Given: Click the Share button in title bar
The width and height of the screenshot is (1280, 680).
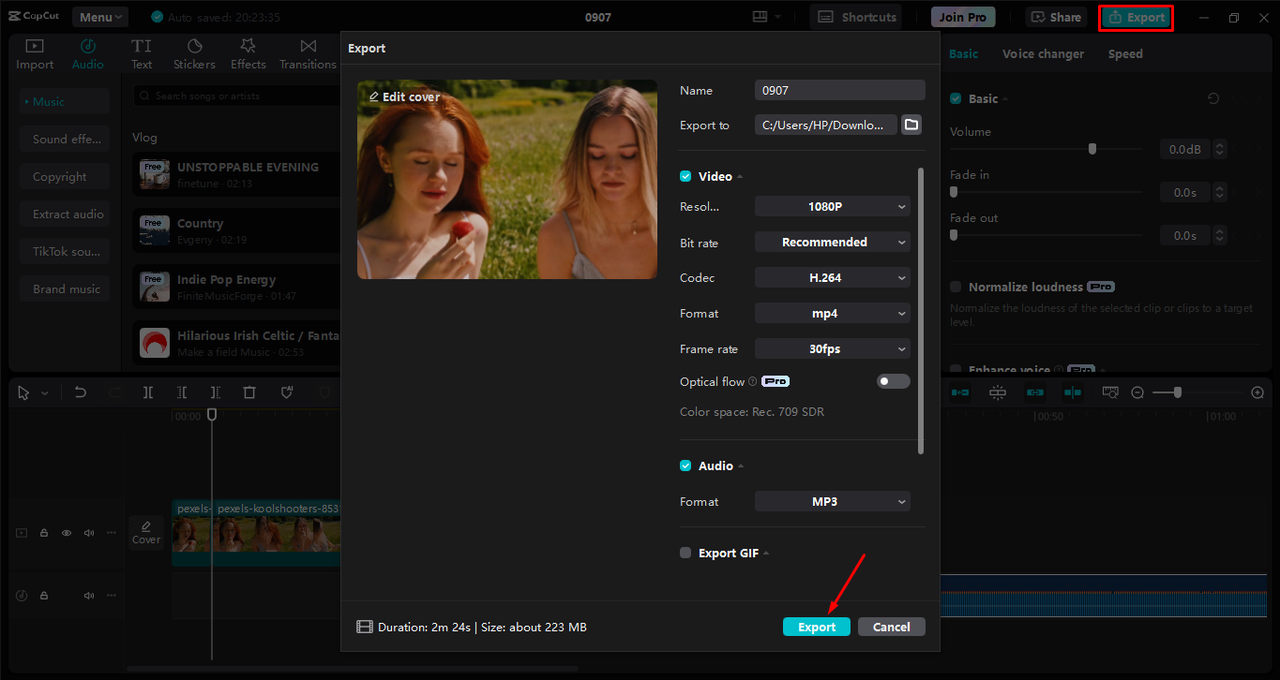Looking at the screenshot, I should [1056, 17].
